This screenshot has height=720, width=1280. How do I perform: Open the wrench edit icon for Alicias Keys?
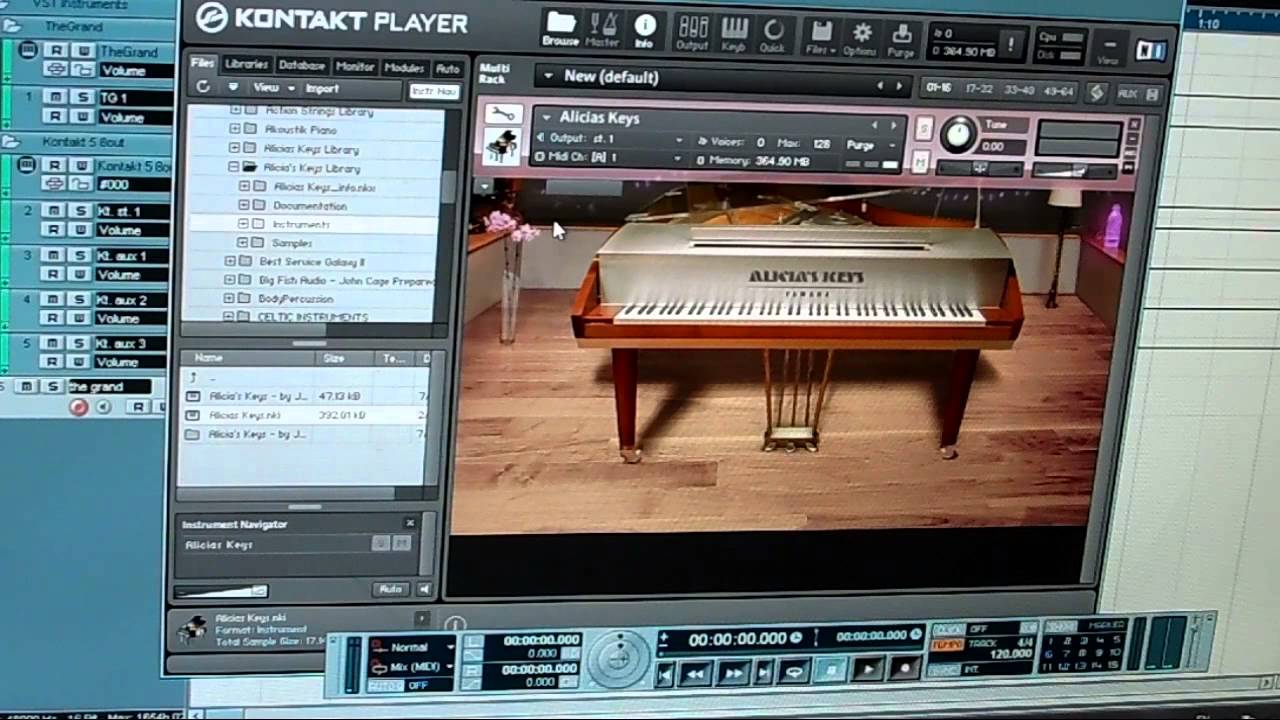pos(503,113)
